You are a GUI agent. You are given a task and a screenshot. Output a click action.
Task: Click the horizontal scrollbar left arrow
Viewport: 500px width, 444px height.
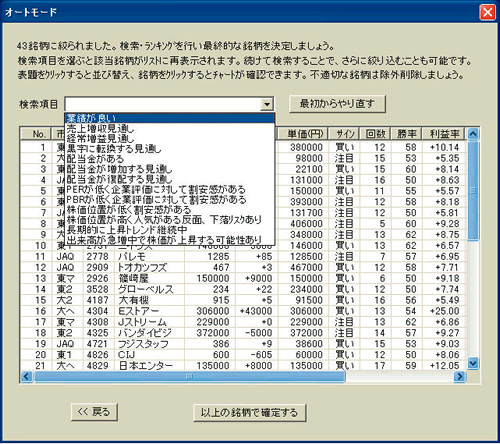(26, 376)
